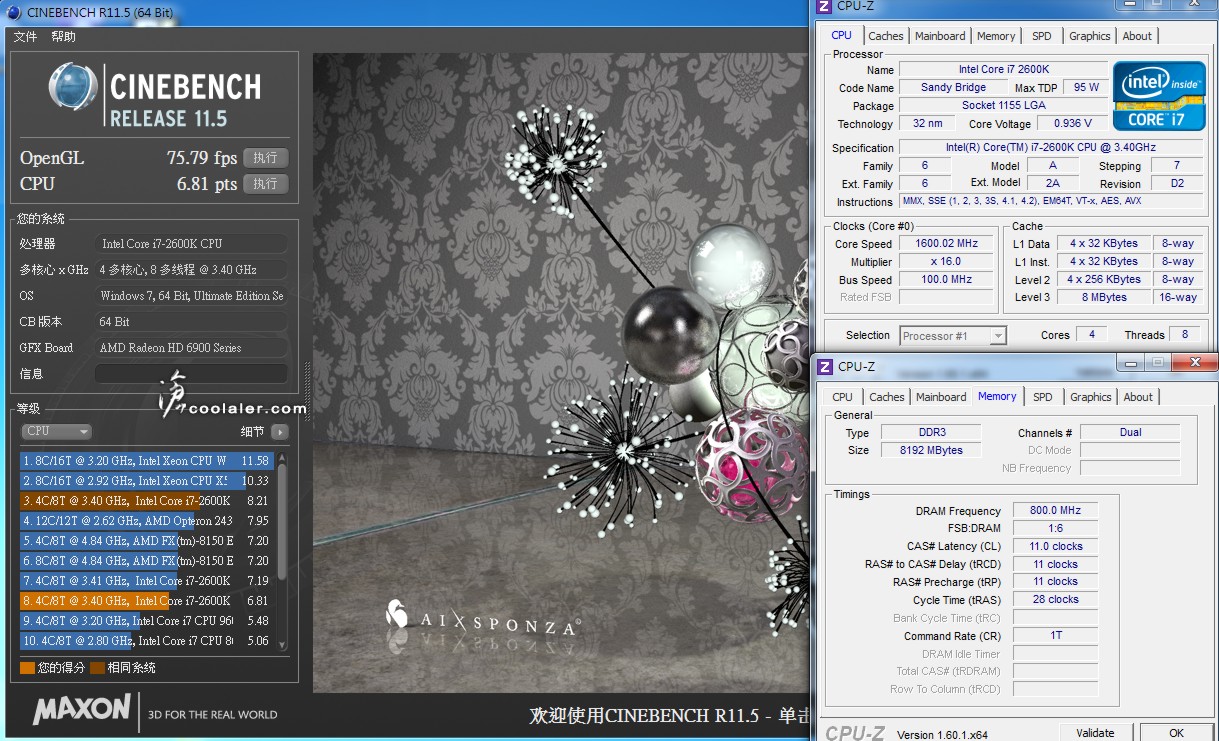The height and width of the screenshot is (741, 1219).
Task: Click the FSB:DRAM value 1:6
Action: point(1055,528)
